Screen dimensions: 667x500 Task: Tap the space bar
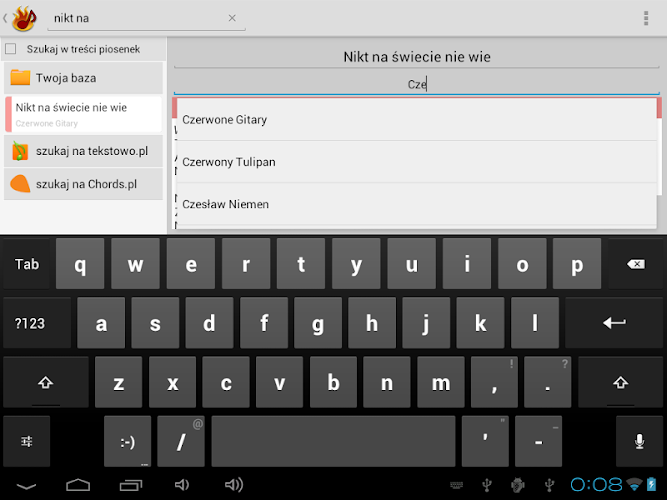(x=333, y=441)
